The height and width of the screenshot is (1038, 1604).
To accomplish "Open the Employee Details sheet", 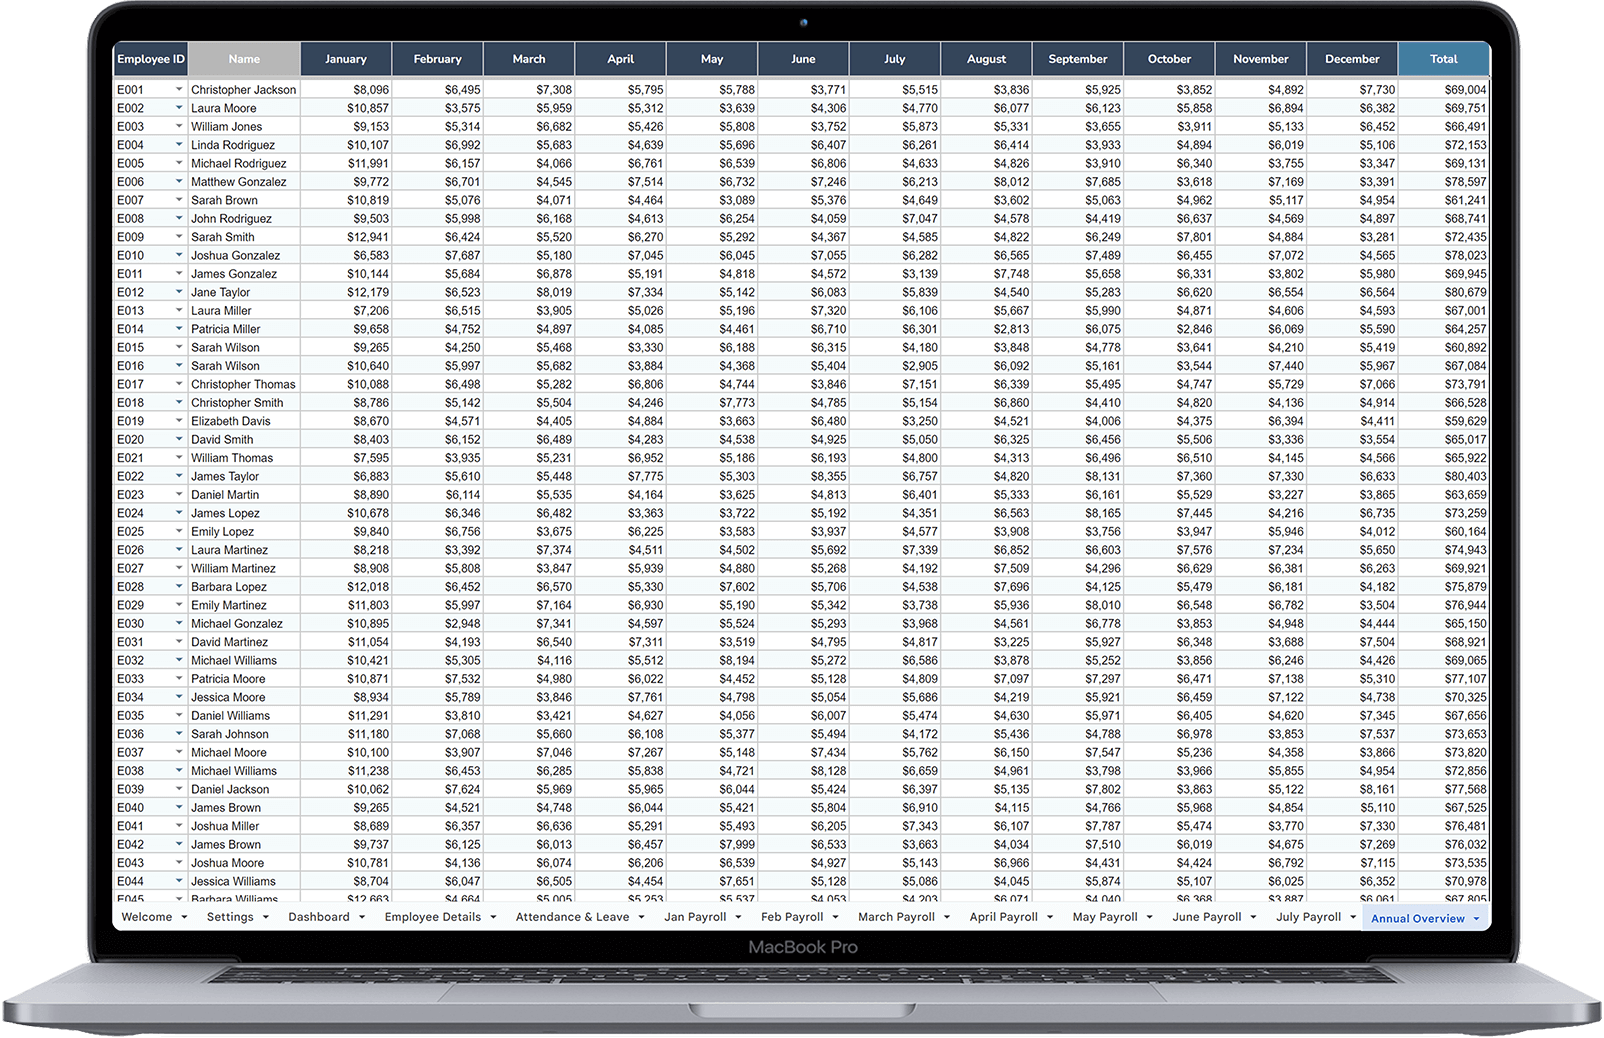I will 432,916.
